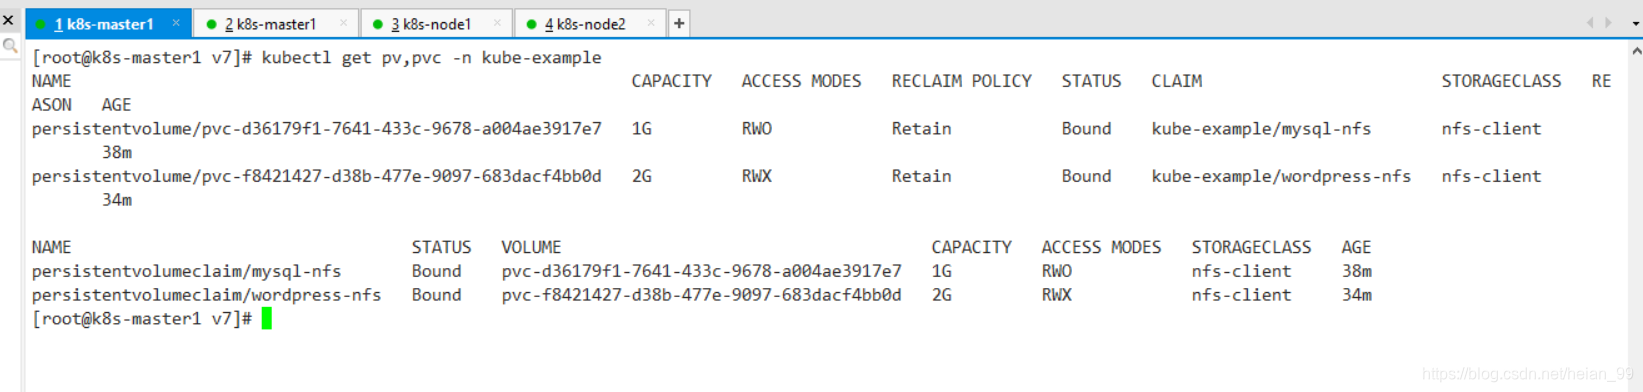
Task: Click the scroll tabs left arrow
Action: pos(1590,23)
